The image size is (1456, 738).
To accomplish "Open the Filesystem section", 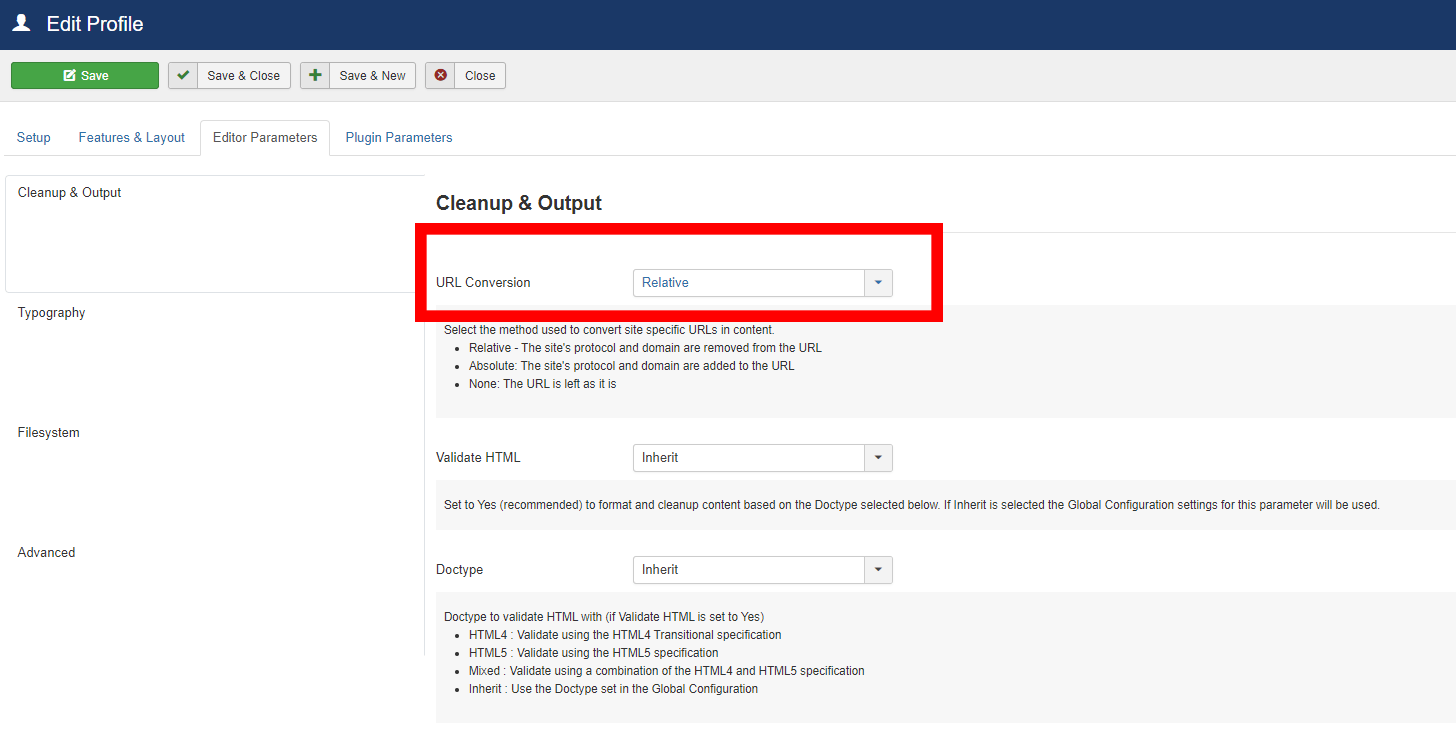I will [48, 432].
